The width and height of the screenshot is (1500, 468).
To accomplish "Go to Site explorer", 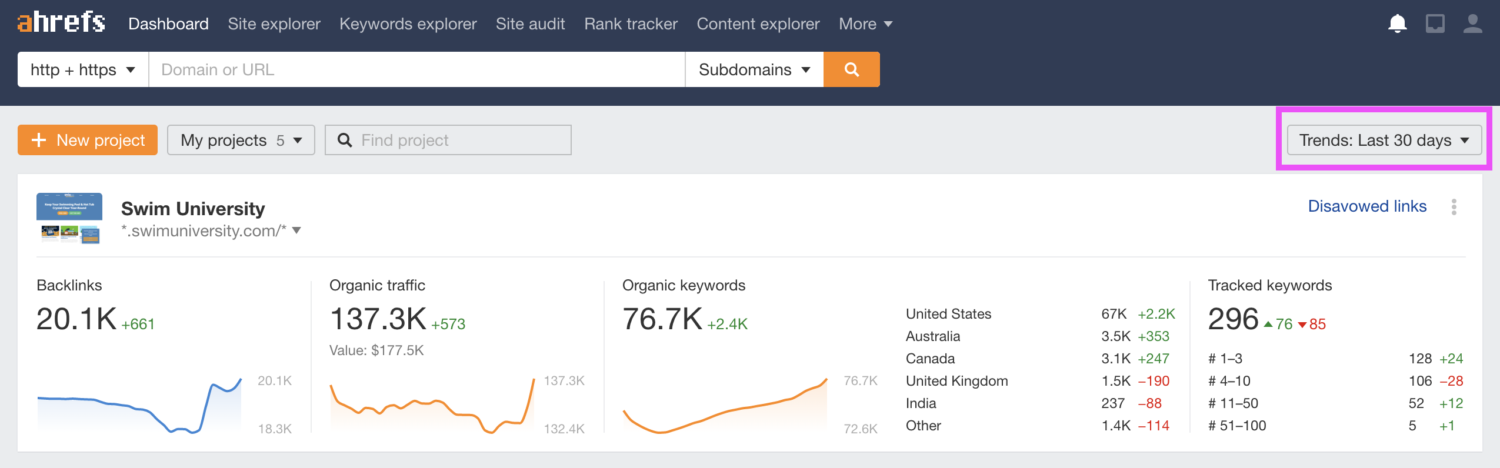I will (x=274, y=24).
